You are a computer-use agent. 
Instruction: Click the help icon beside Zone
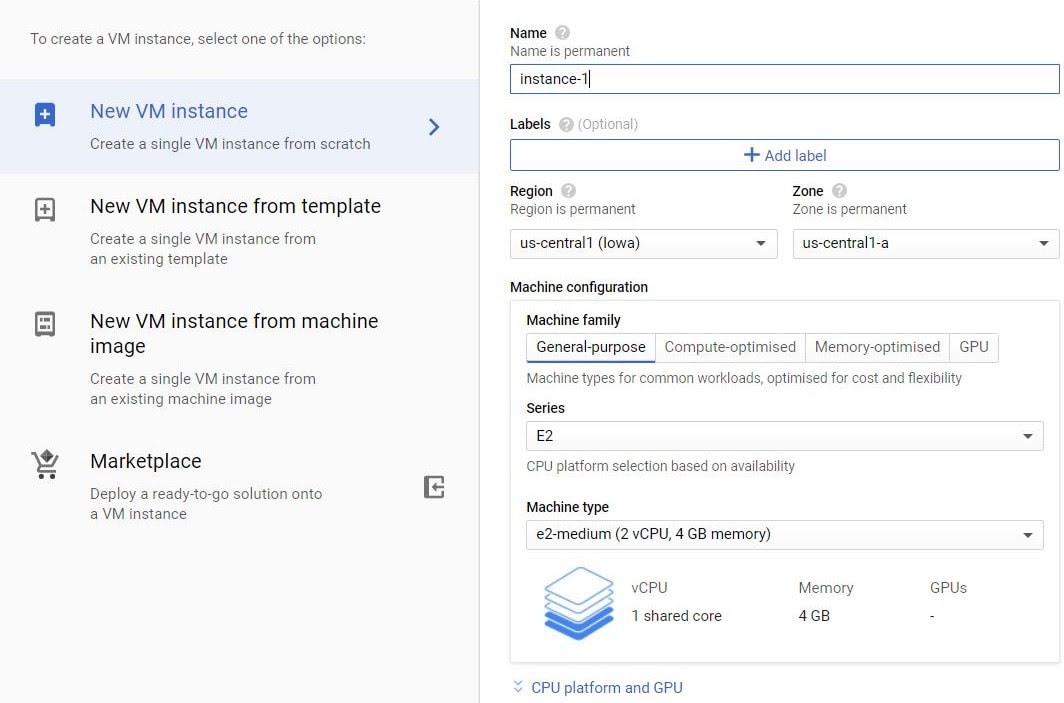click(x=838, y=190)
